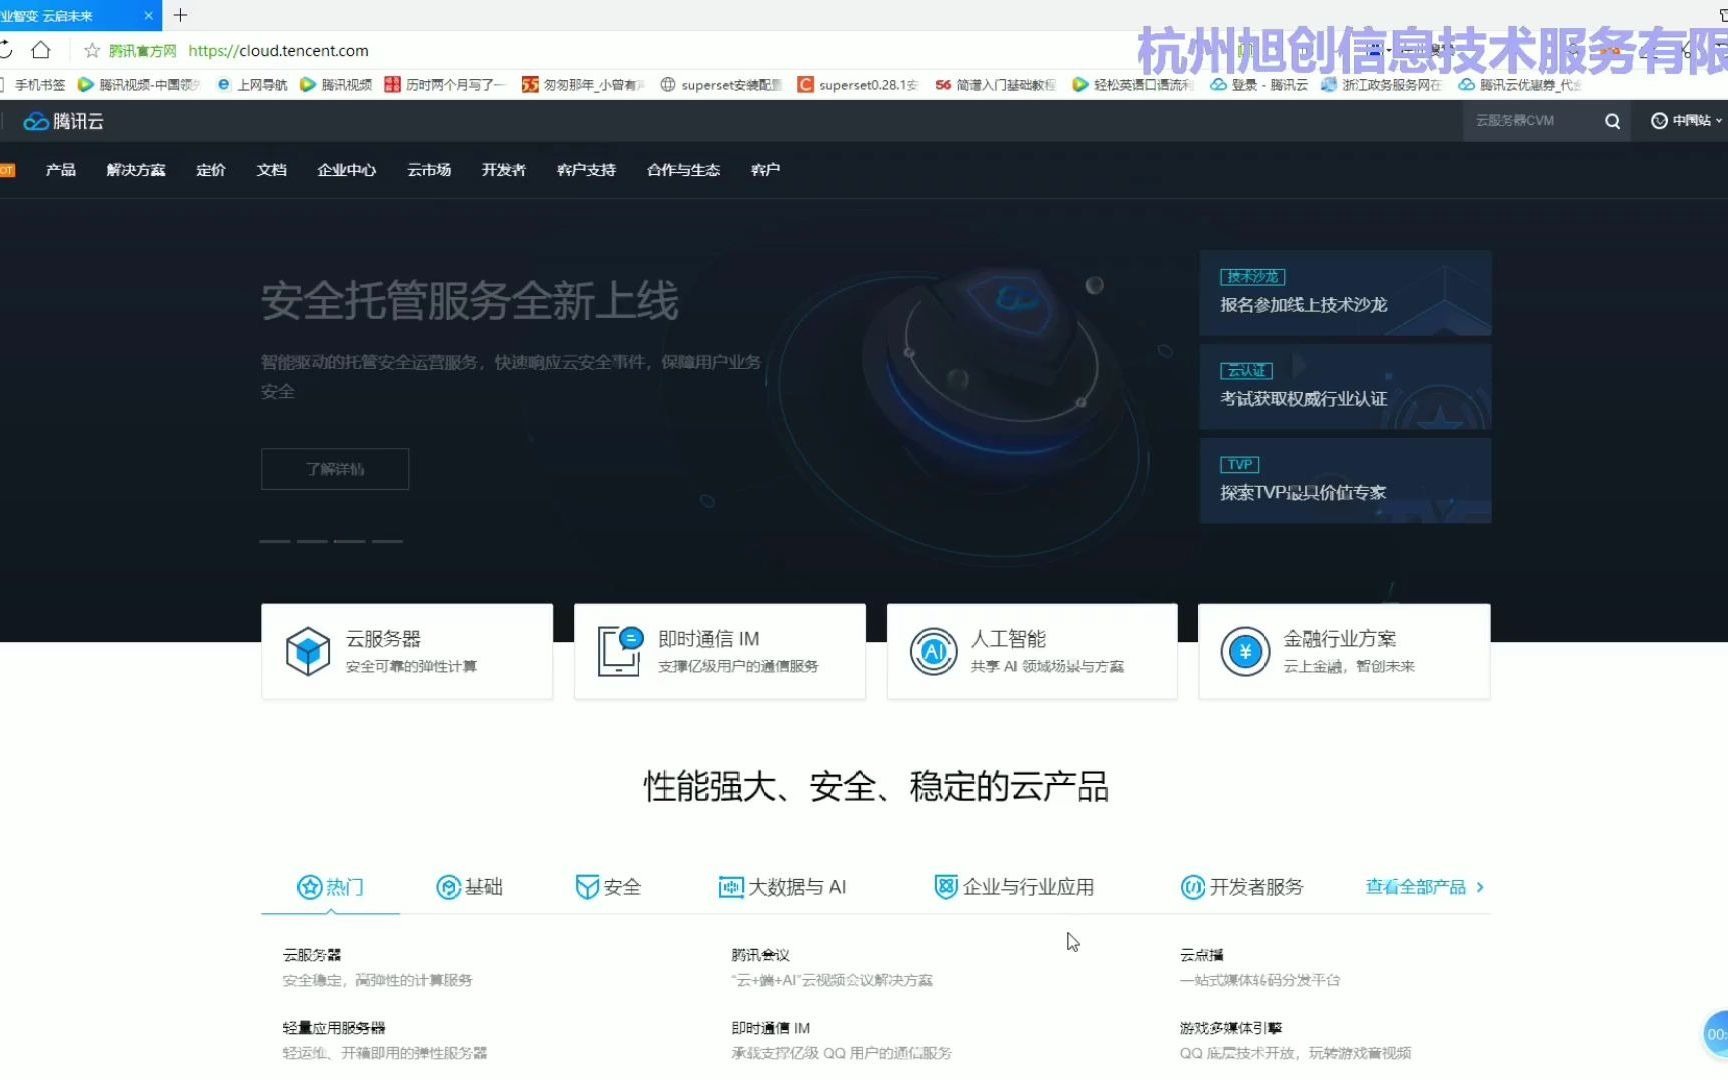Screen dimensions: 1728x1080
Task: Open the 云服务器 card title
Action: click(x=383, y=639)
